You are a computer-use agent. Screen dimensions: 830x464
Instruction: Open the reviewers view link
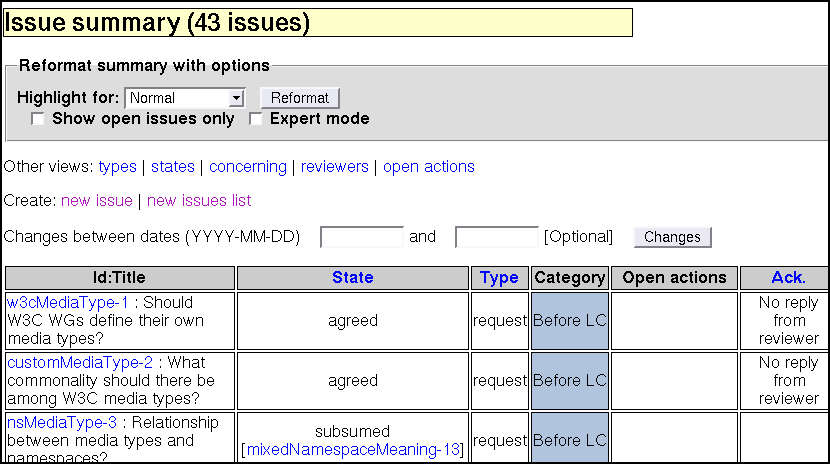click(x=334, y=167)
